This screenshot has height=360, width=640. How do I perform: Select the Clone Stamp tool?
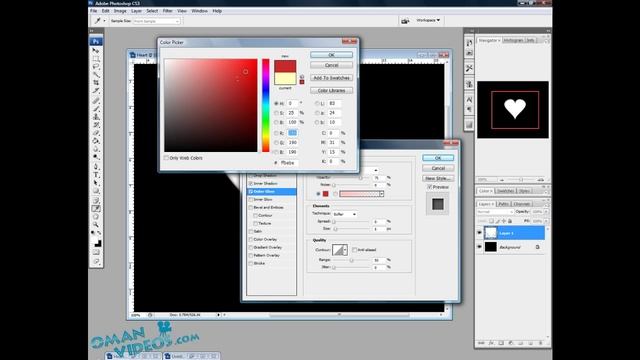(x=96, y=117)
